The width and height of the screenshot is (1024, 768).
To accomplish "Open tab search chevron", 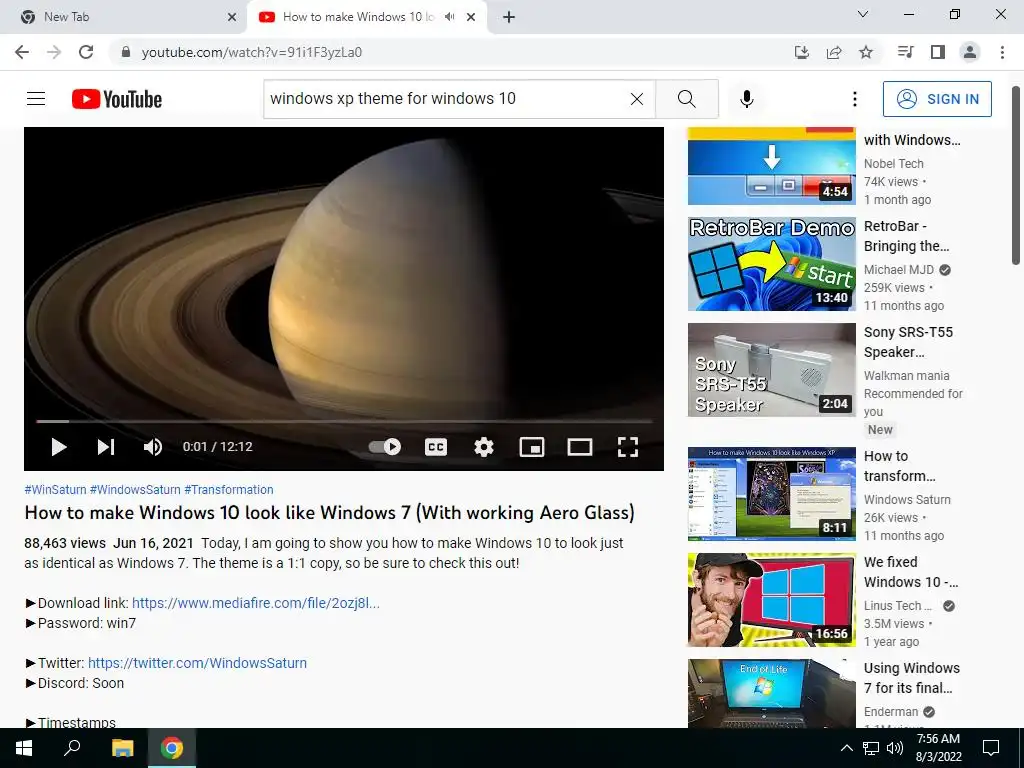I will tap(863, 14).
